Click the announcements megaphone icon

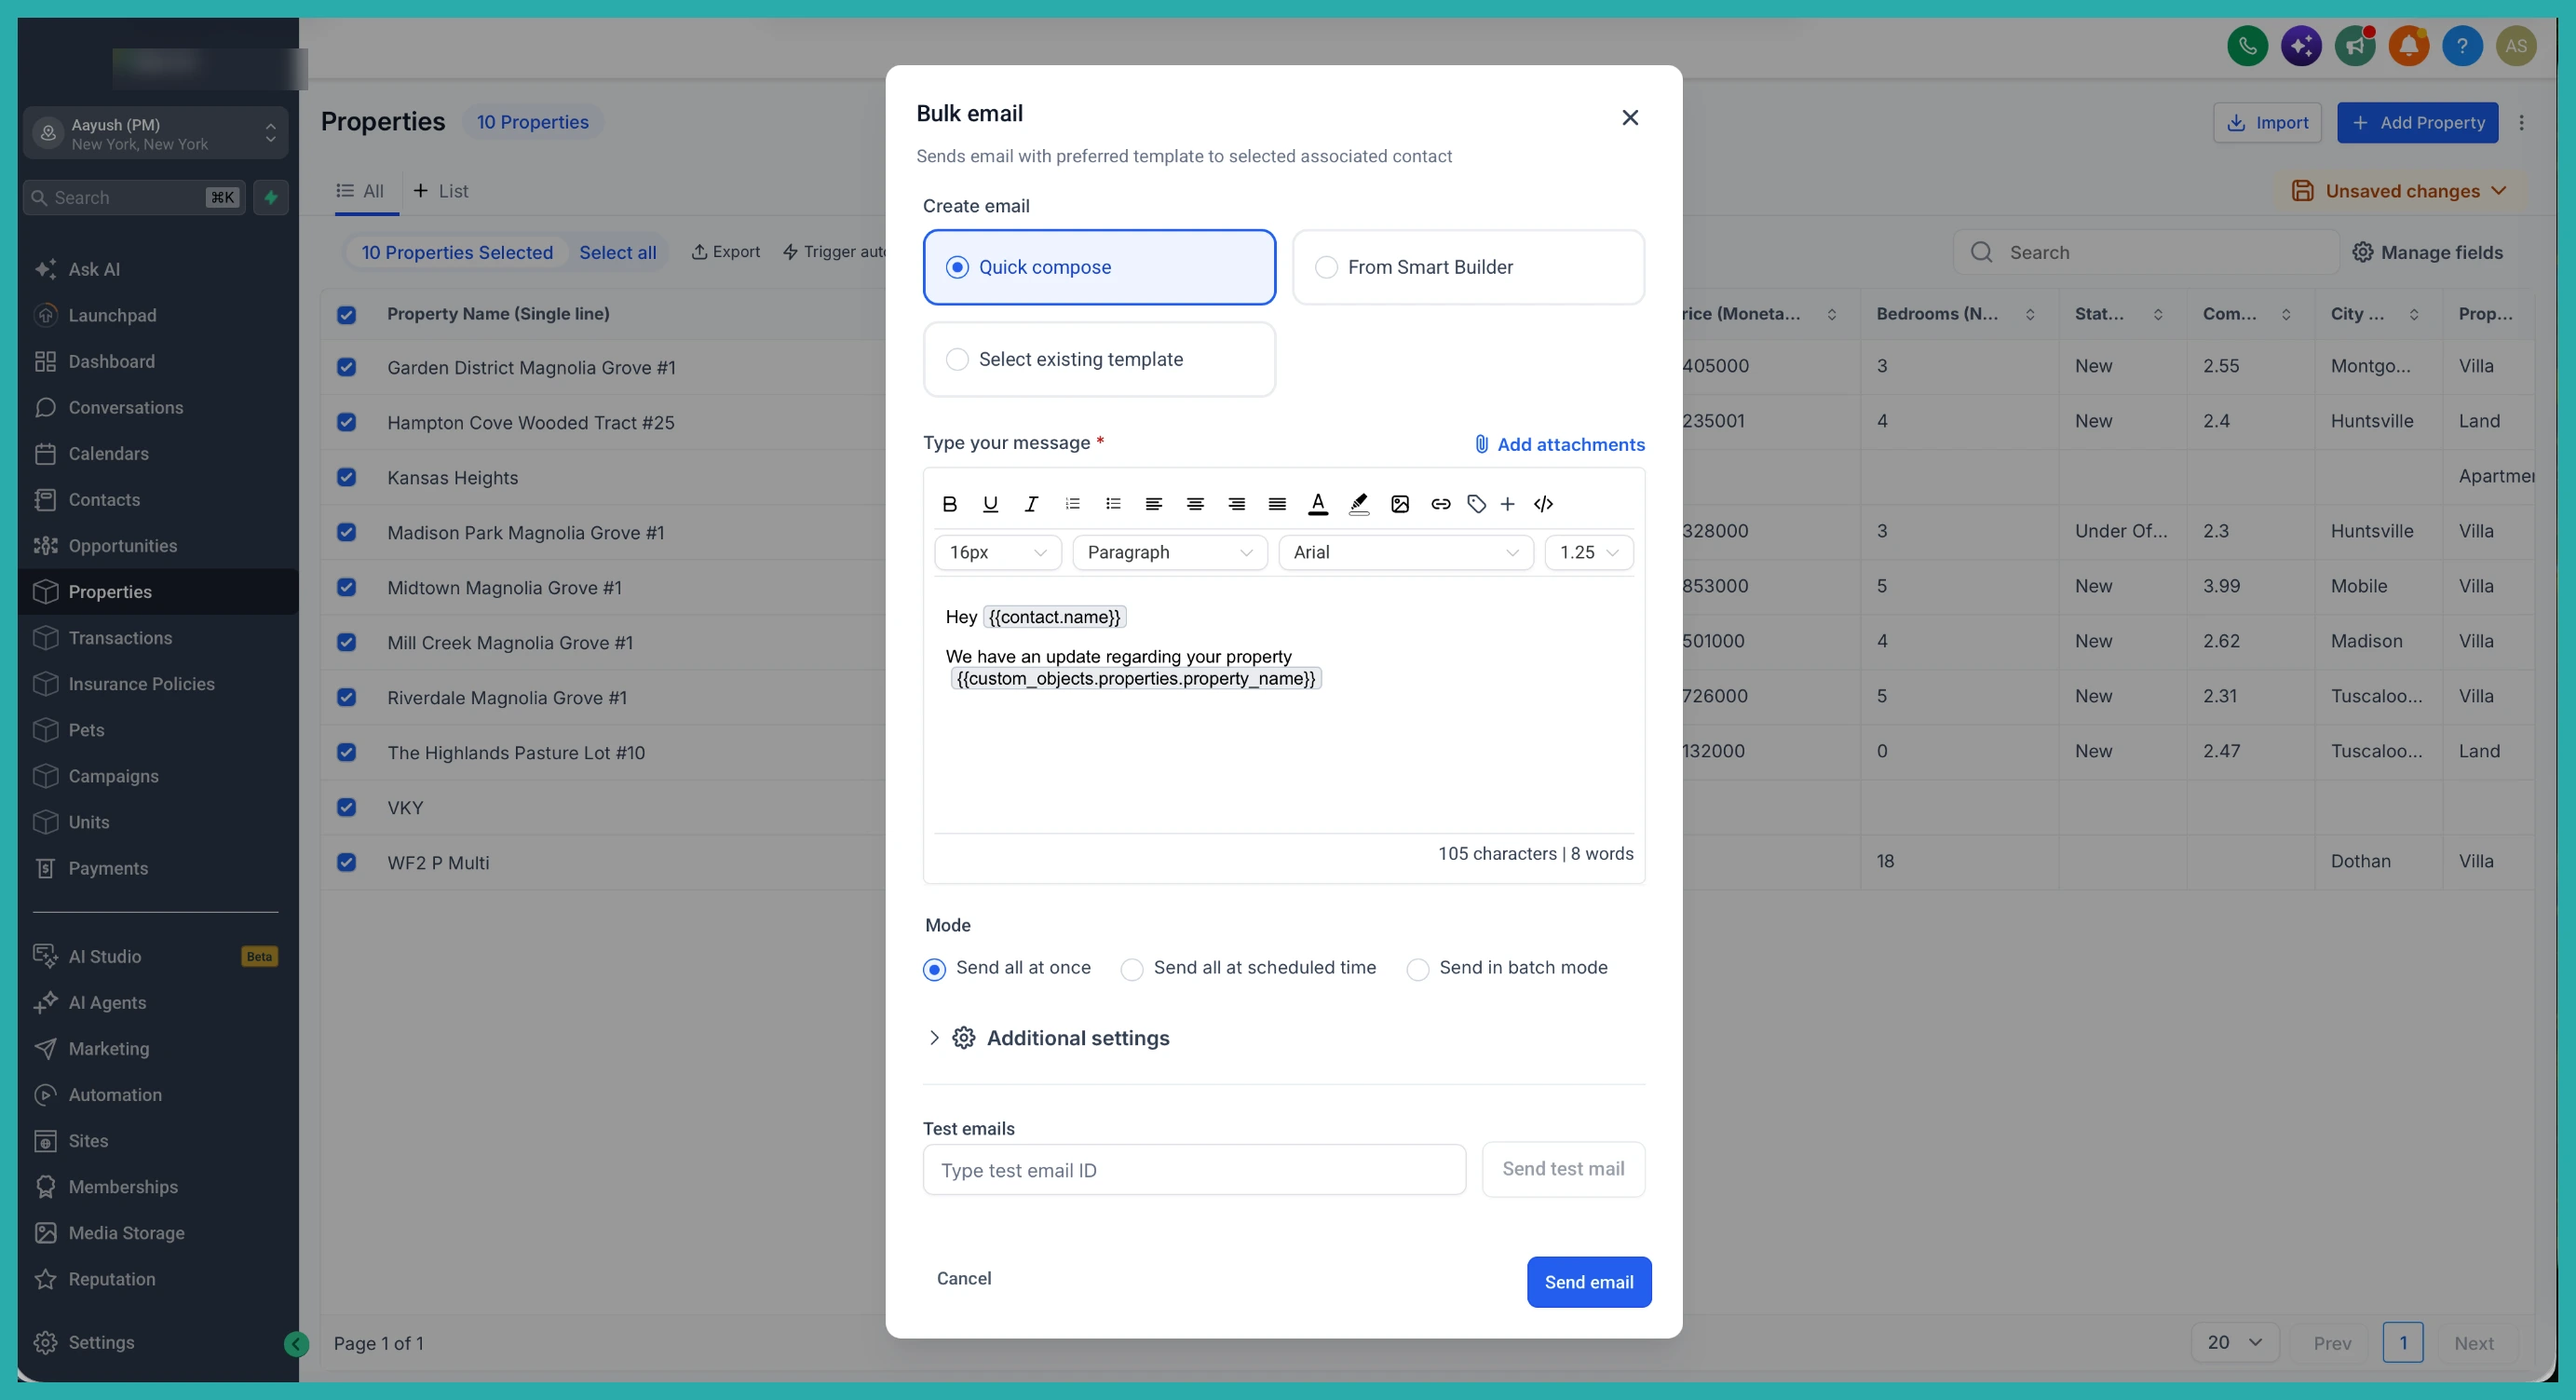(x=2355, y=46)
